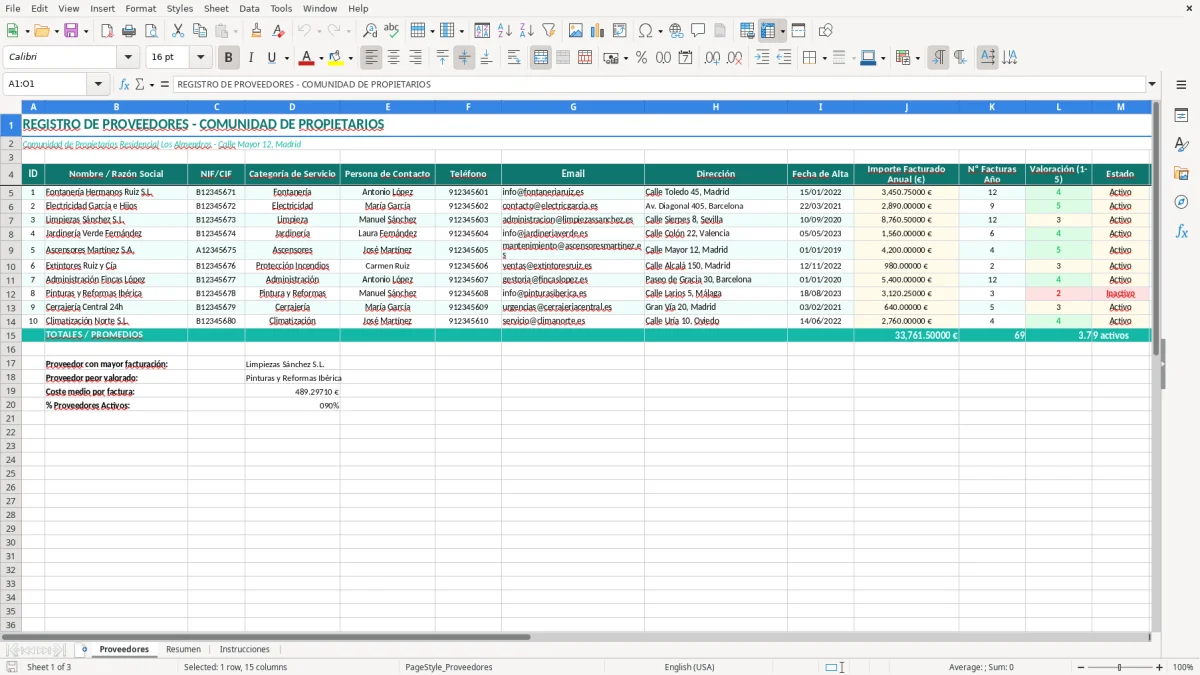Image resolution: width=1200 pixels, height=675 pixels.
Task: Open the Borders dropdown arrow
Action: coord(823,58)
